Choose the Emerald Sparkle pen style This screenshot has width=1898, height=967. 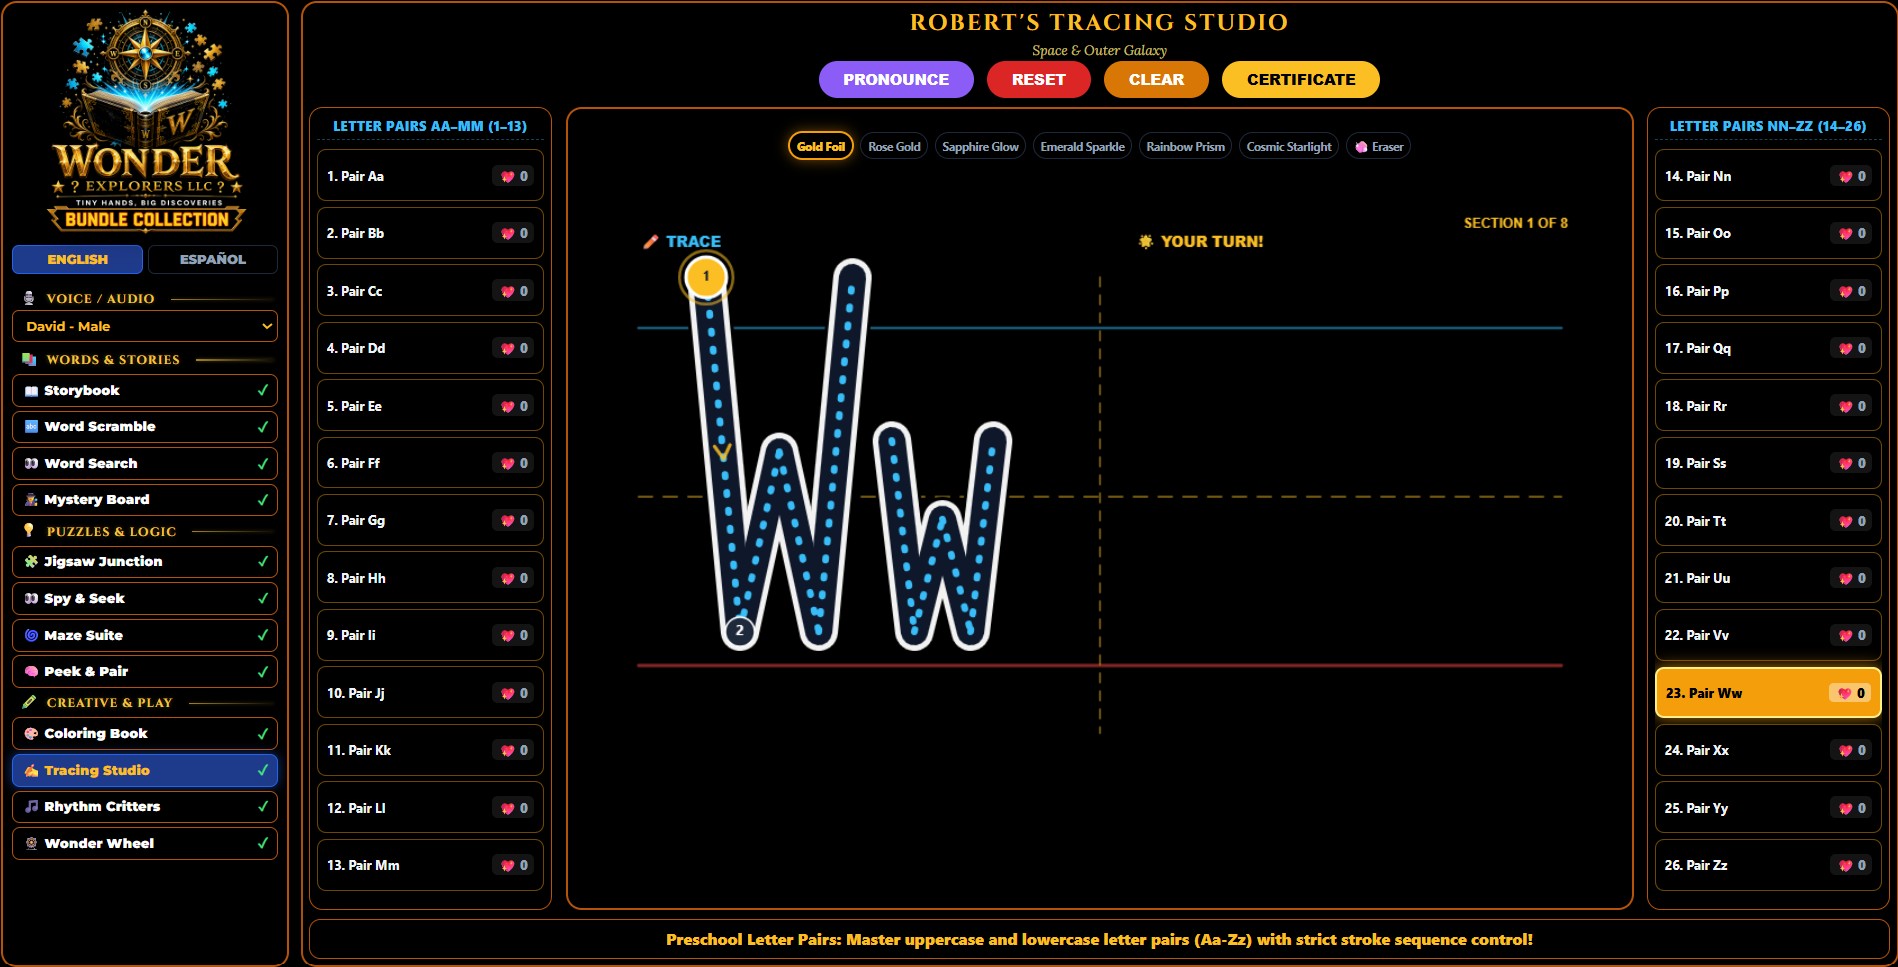point(1082,147)
